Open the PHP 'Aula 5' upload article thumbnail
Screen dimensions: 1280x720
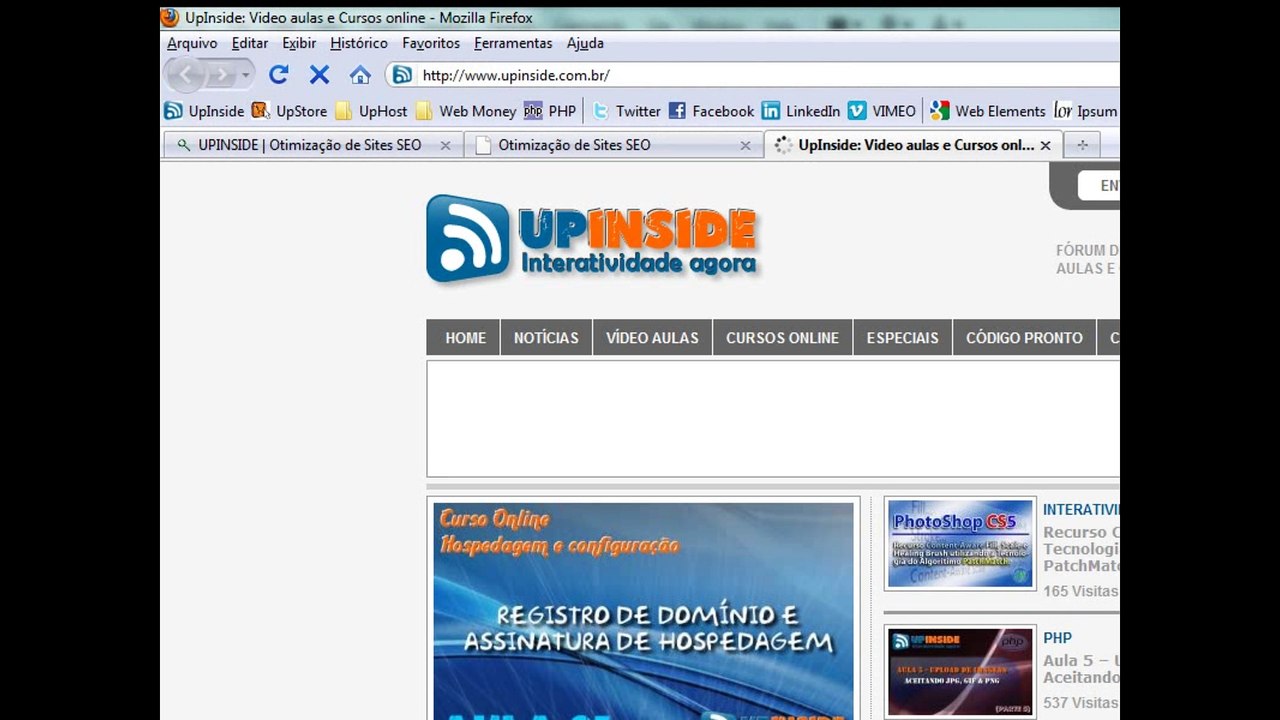click(960, 672)
